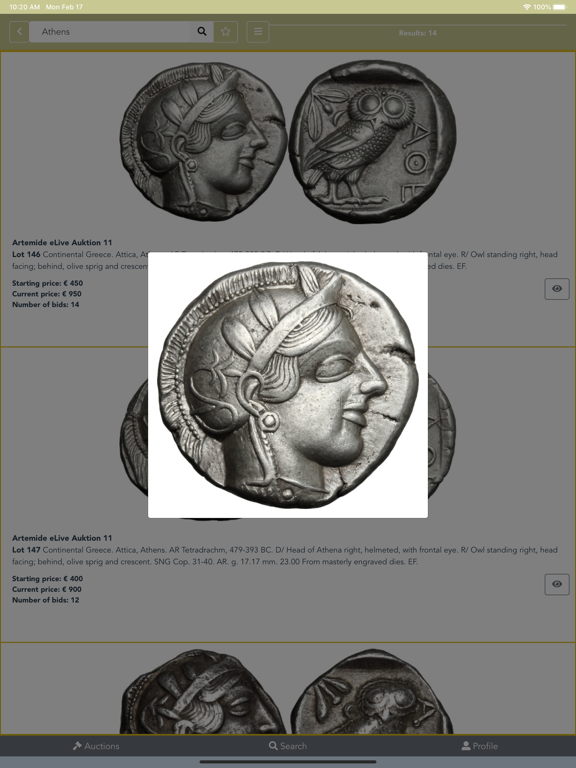Open the hamburger menu icon
576x768 pixels.
[258, 32]
